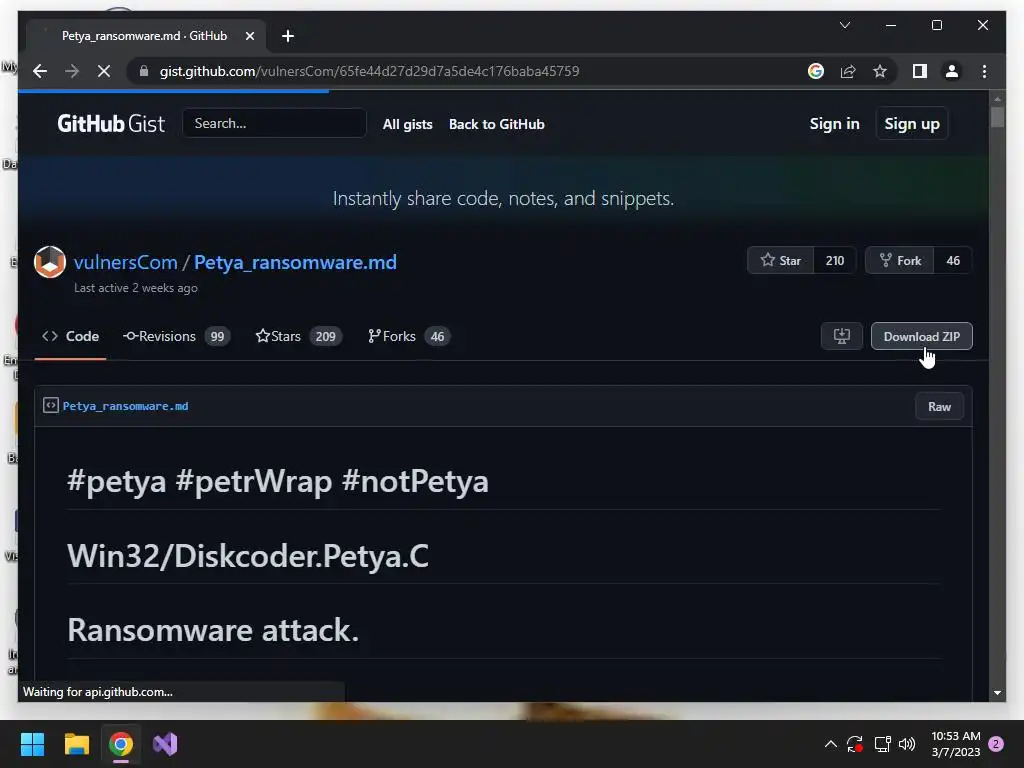Close the Petya_ransomware.md tab
This screenshot has width=1024, height=768.
(249, 36)
